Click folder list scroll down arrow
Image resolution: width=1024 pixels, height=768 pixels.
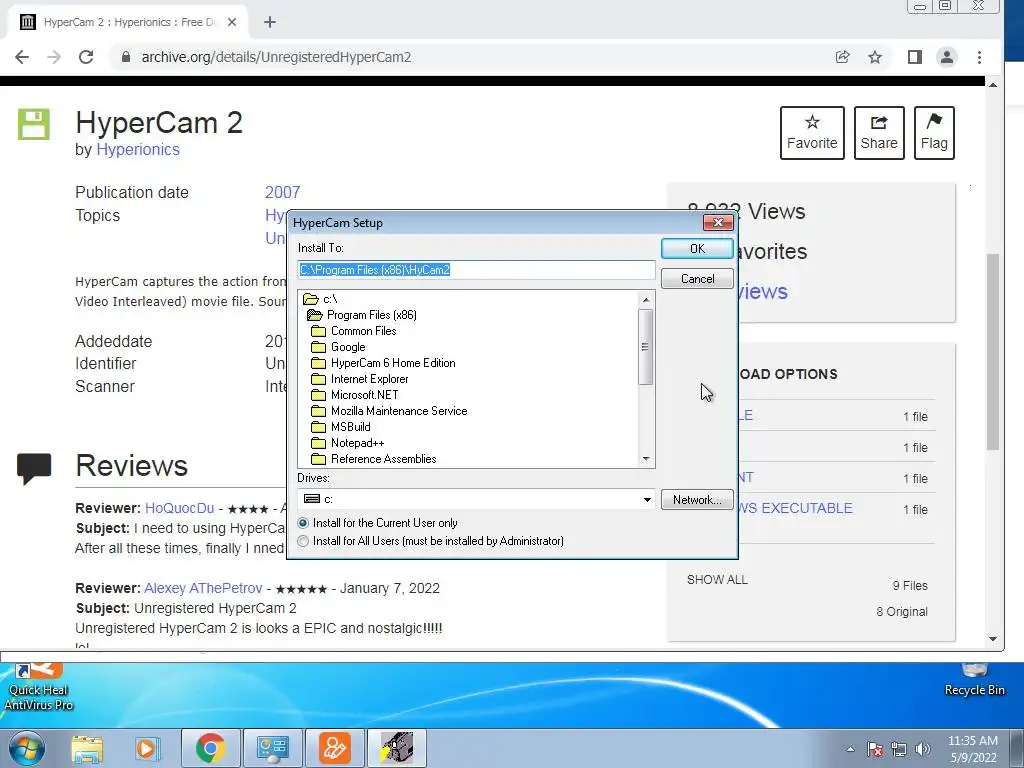coord(646,459)
